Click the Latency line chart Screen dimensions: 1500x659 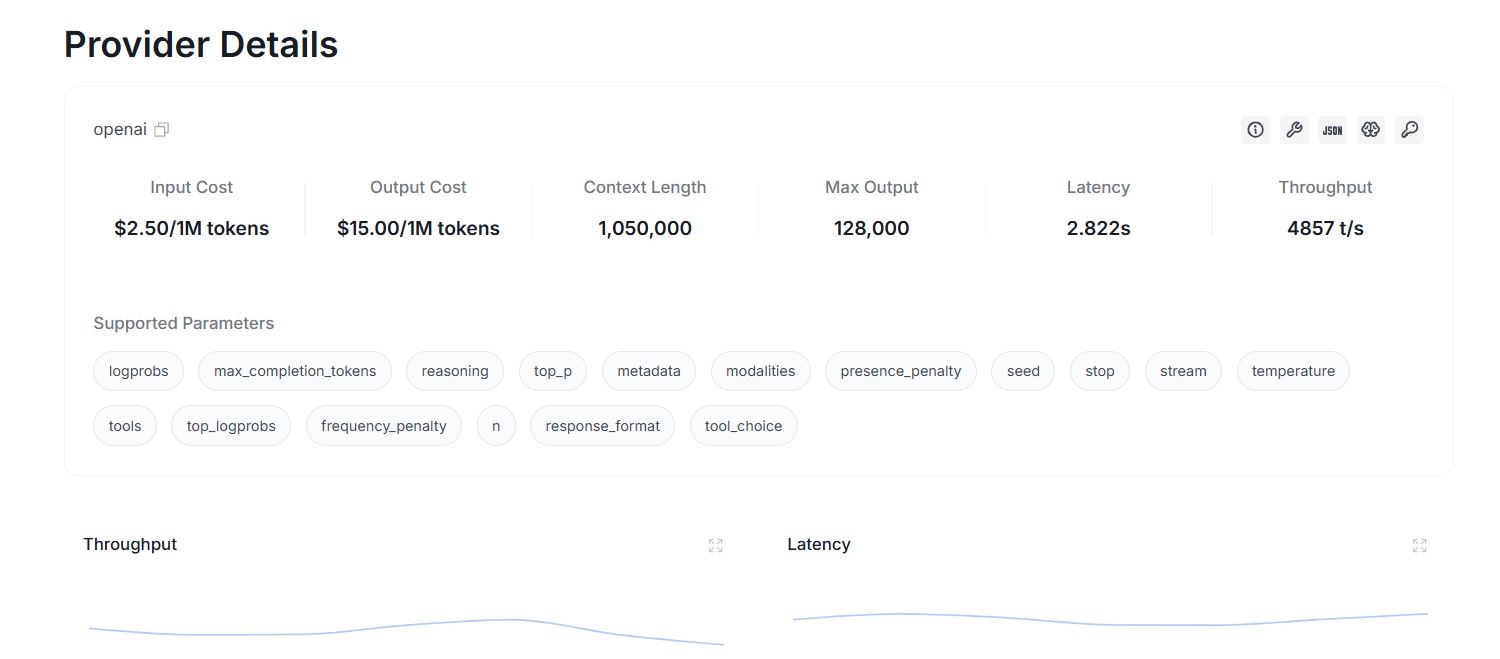click(1110, 619)
